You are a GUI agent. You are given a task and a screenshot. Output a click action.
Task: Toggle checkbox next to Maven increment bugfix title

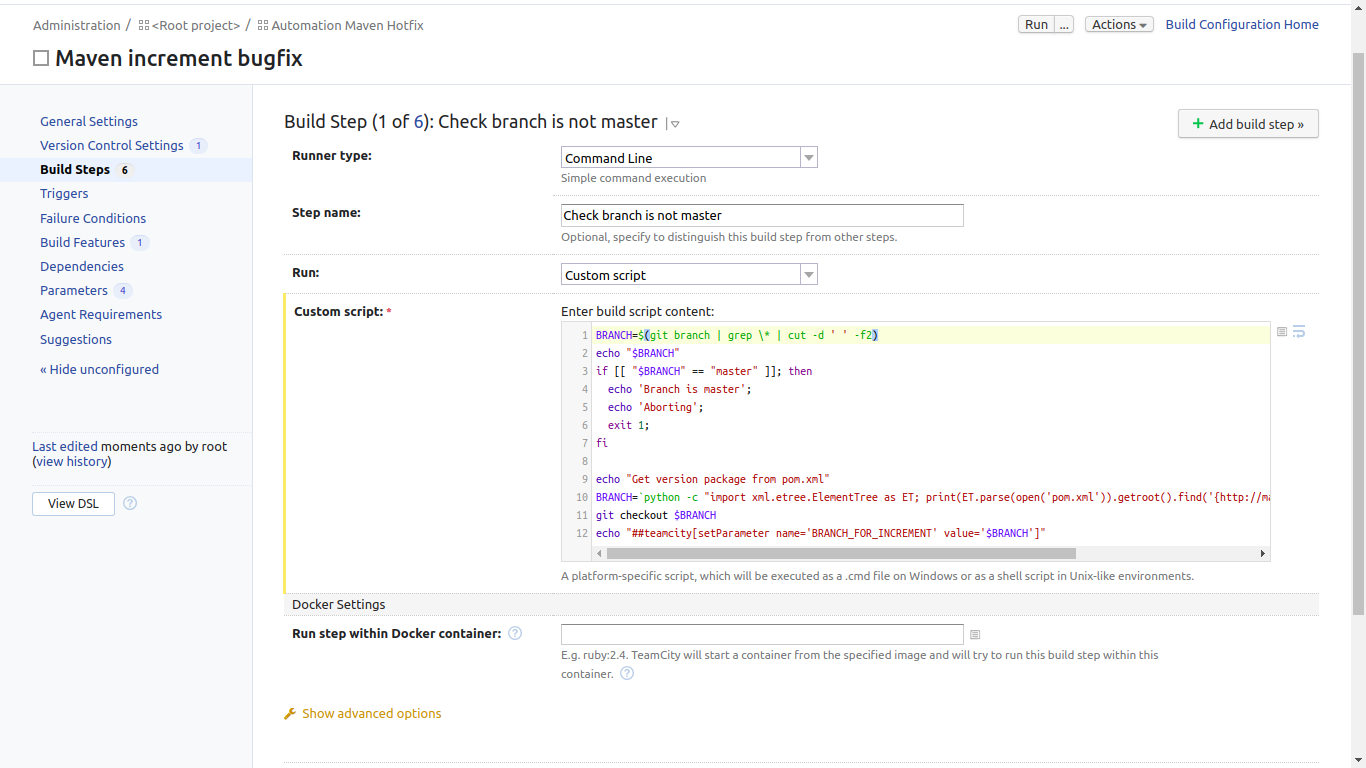pos(41,58)
